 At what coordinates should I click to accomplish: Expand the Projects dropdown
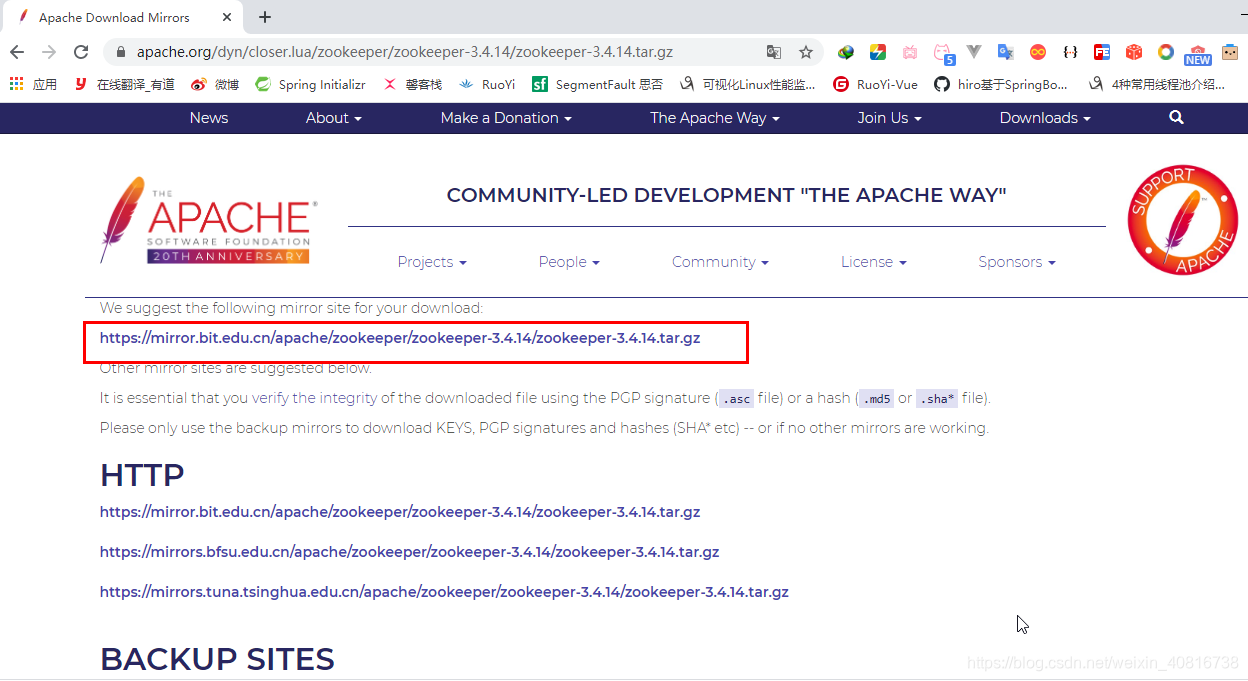point(432,262)
